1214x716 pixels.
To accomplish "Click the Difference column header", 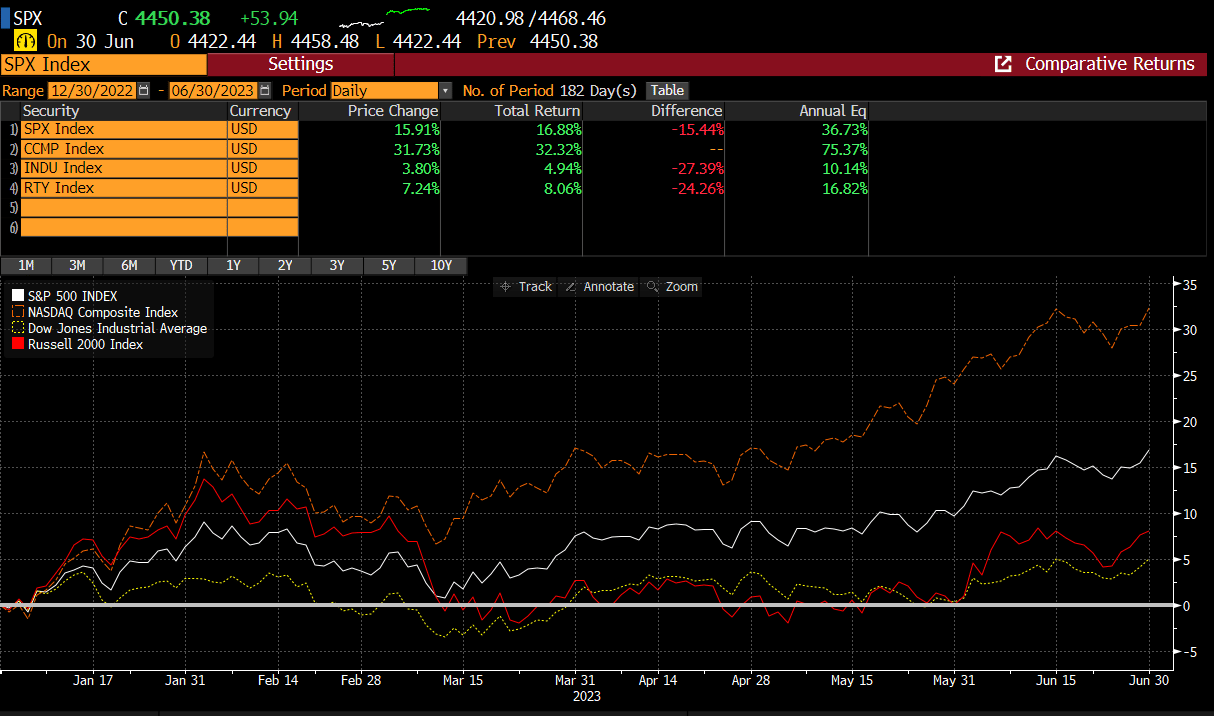I will click(654, 110).
